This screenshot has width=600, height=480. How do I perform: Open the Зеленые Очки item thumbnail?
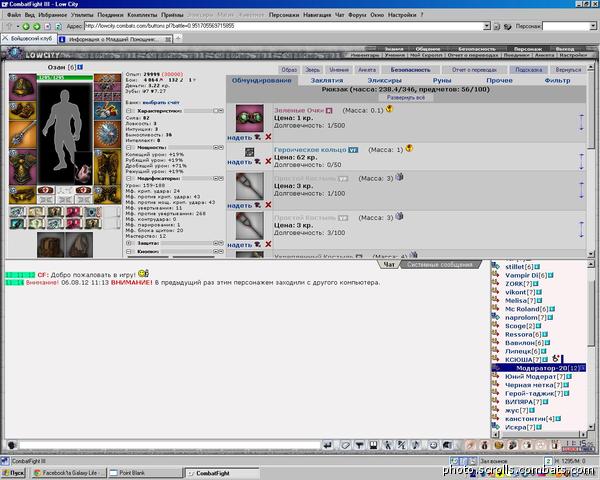(249, 118)
